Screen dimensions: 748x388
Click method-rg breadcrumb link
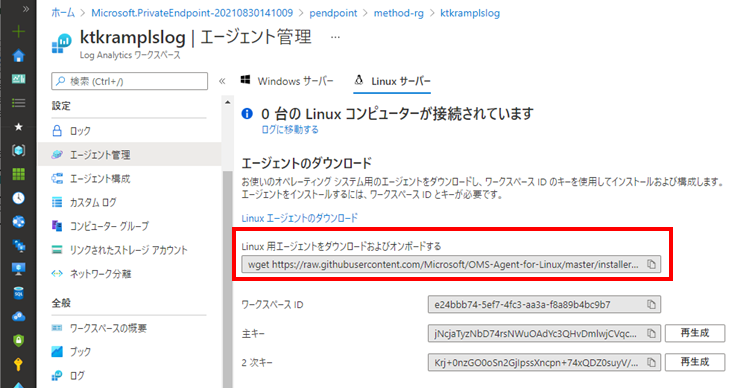click(x=398, y=13)
